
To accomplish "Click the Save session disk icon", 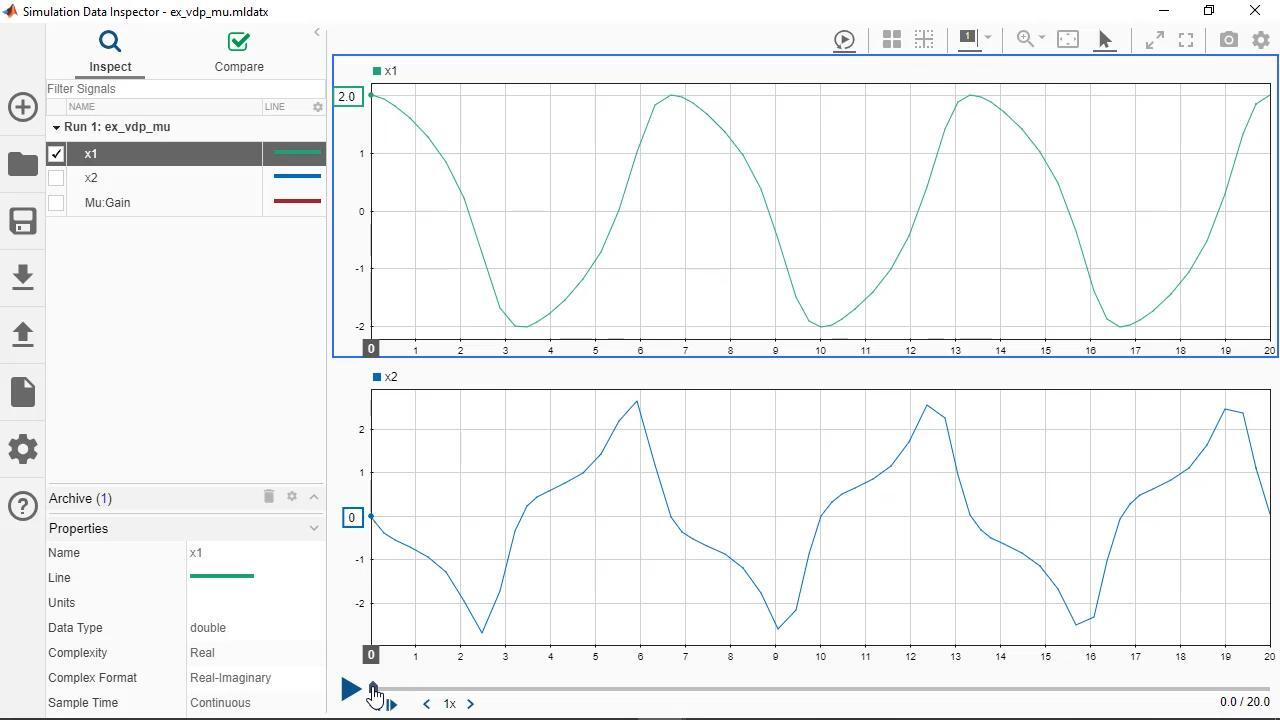I will (23, 221).
